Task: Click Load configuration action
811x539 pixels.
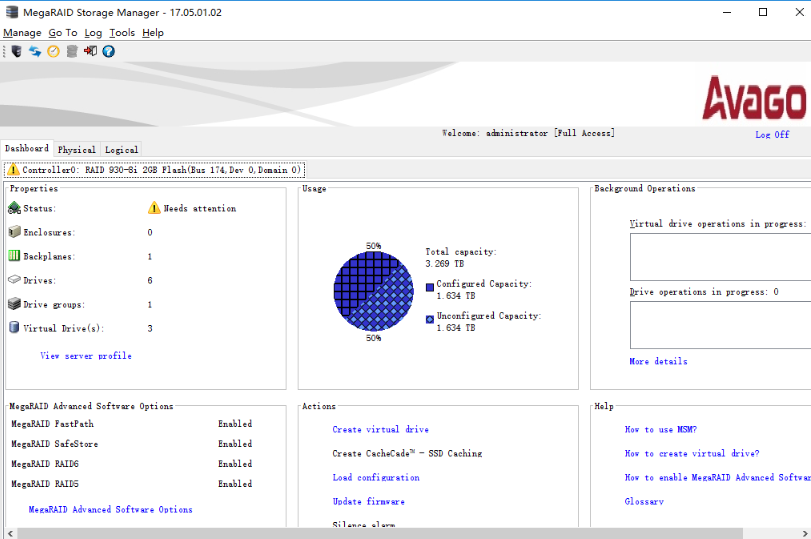Action: click(376, 477)
